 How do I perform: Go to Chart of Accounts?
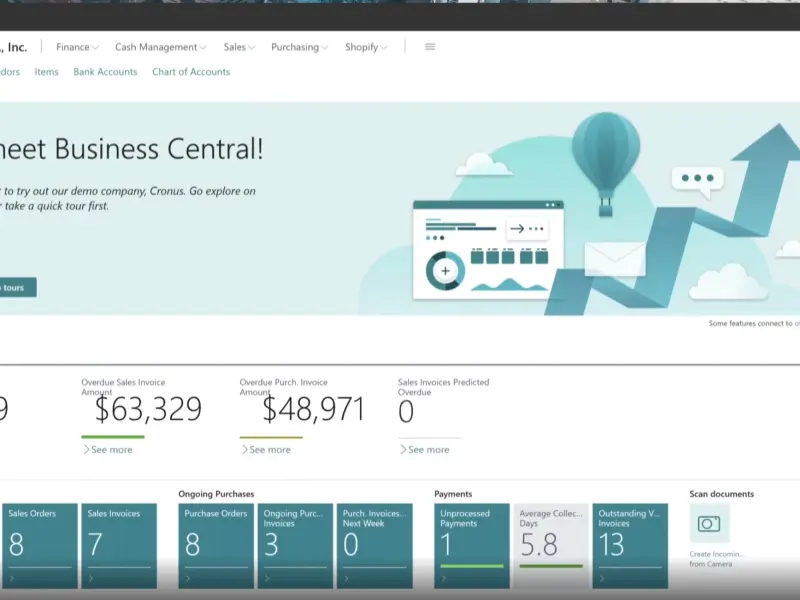[x=191, y=72]
